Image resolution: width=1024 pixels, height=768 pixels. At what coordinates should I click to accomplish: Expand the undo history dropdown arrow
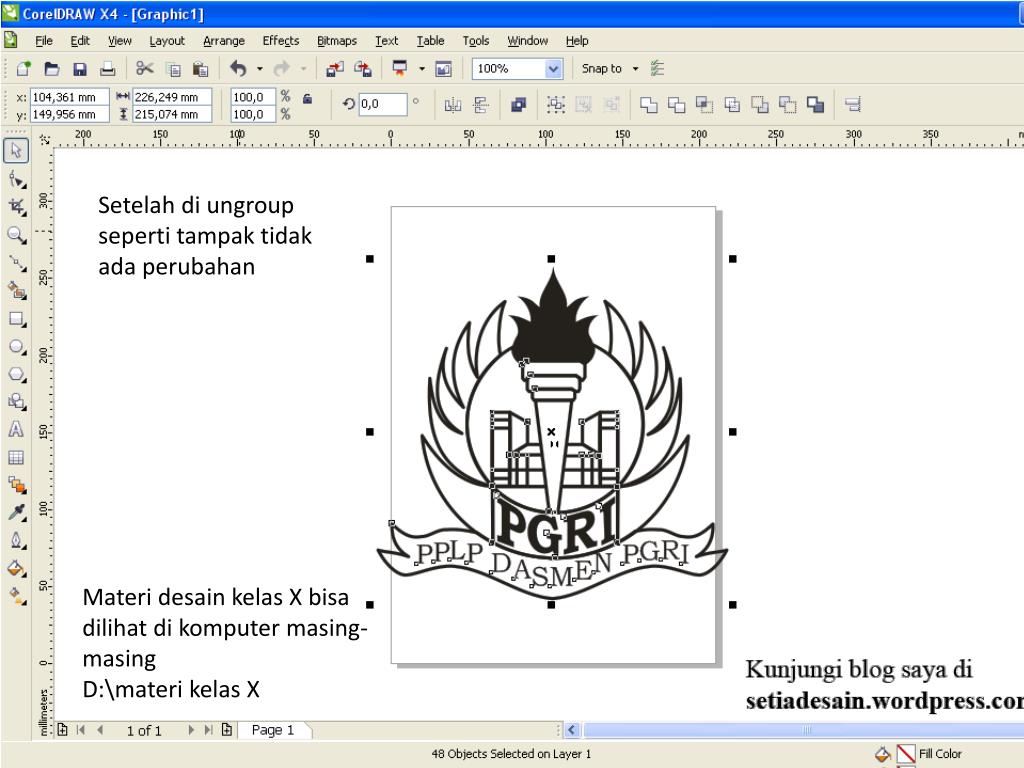coord(259,69)
